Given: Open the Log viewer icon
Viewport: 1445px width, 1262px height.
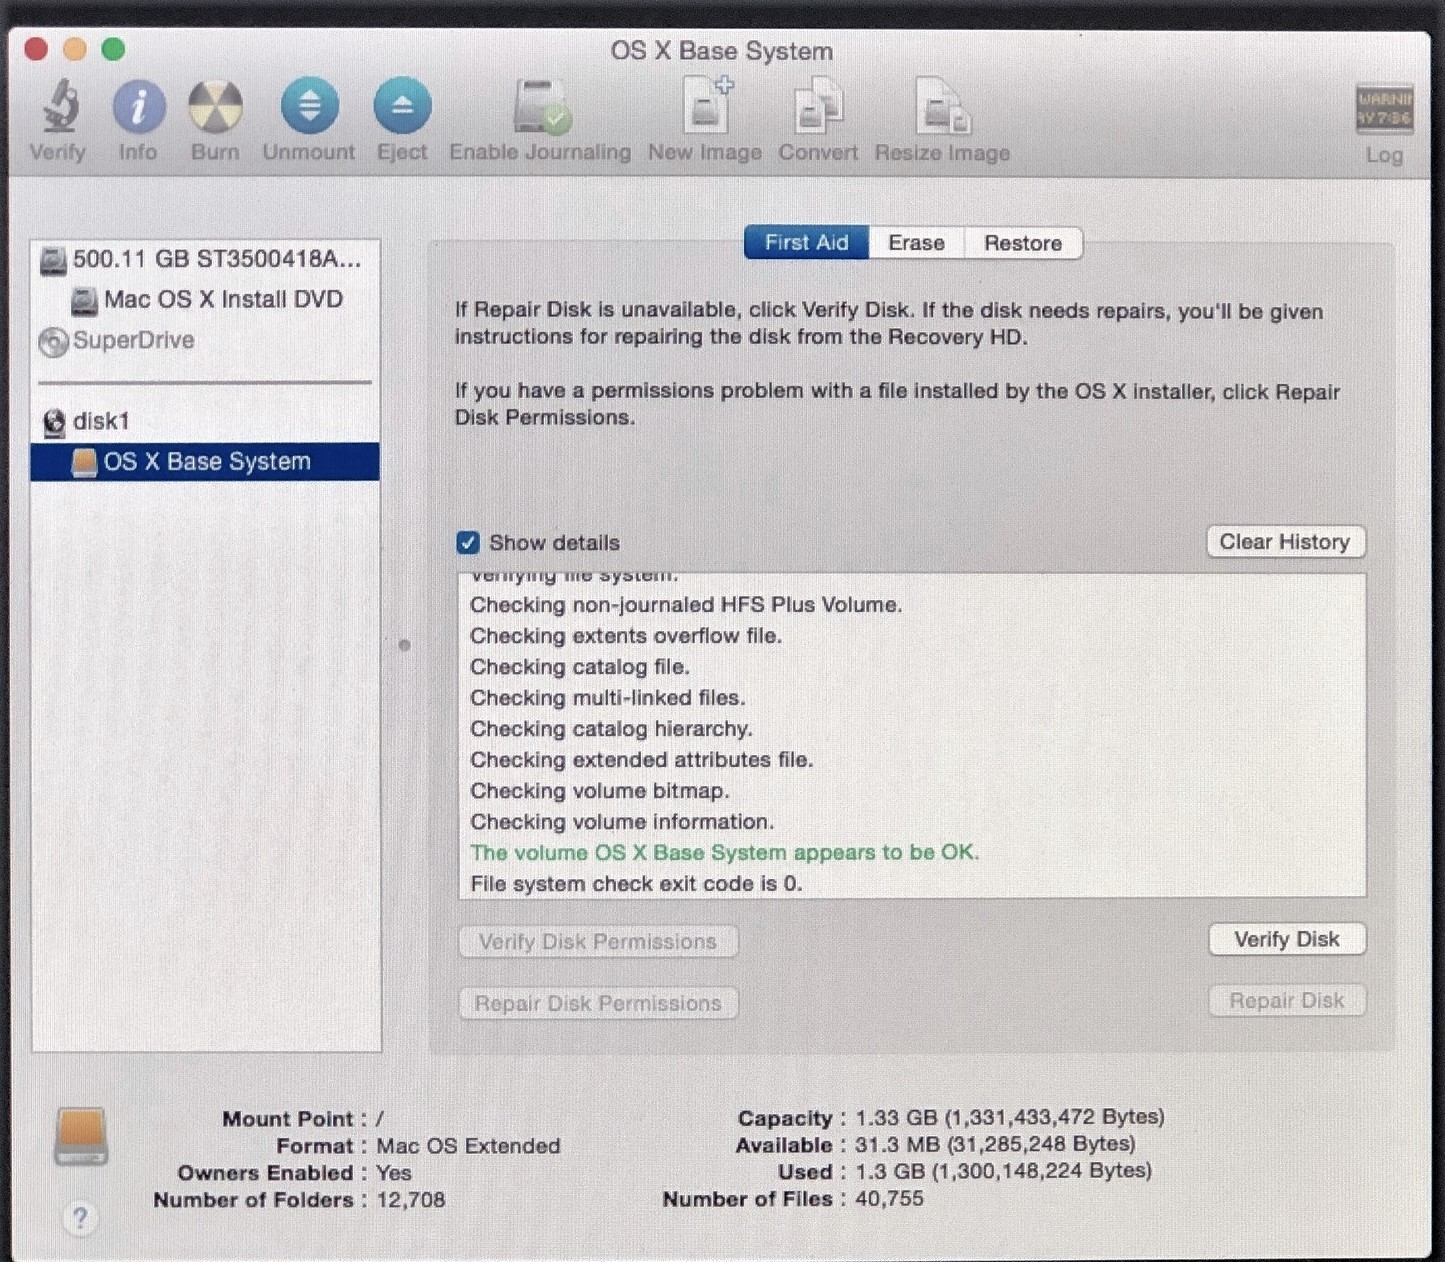Looking at the screenshot, I should pos(1384,108).
